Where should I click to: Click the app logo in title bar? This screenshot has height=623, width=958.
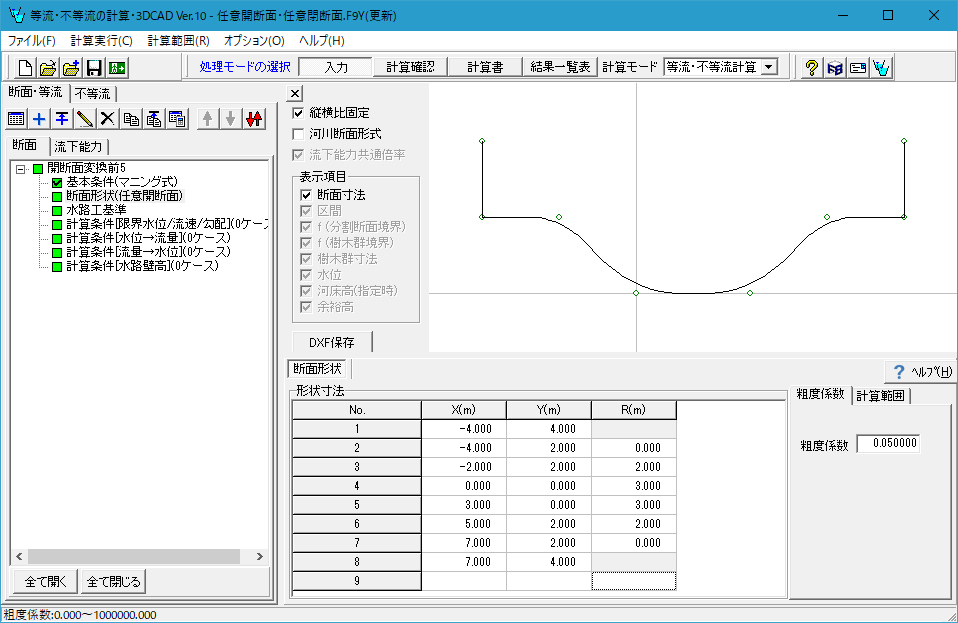(x=16, y=15)
